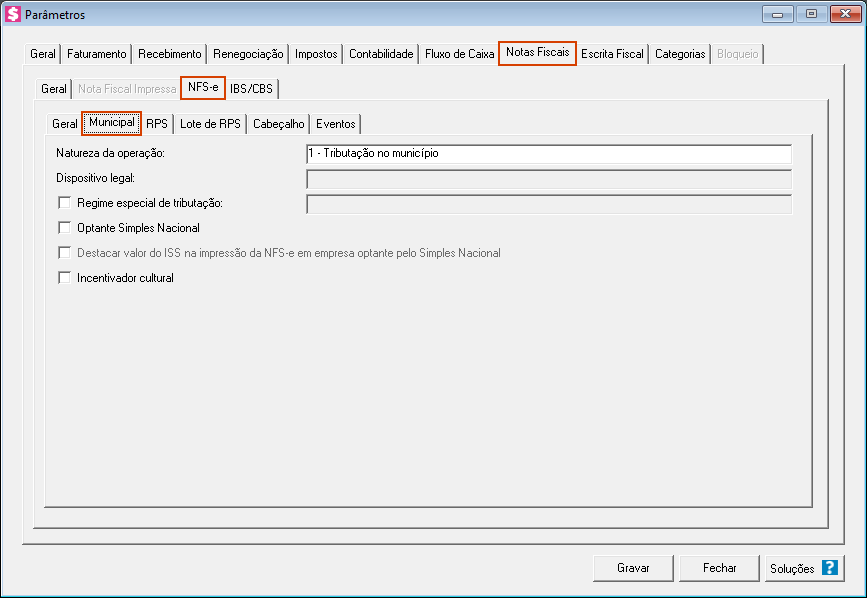Go to the Fluxo de Caixa tab
The height and width of the screenshot is (598, 867).
tap(459, 54)
